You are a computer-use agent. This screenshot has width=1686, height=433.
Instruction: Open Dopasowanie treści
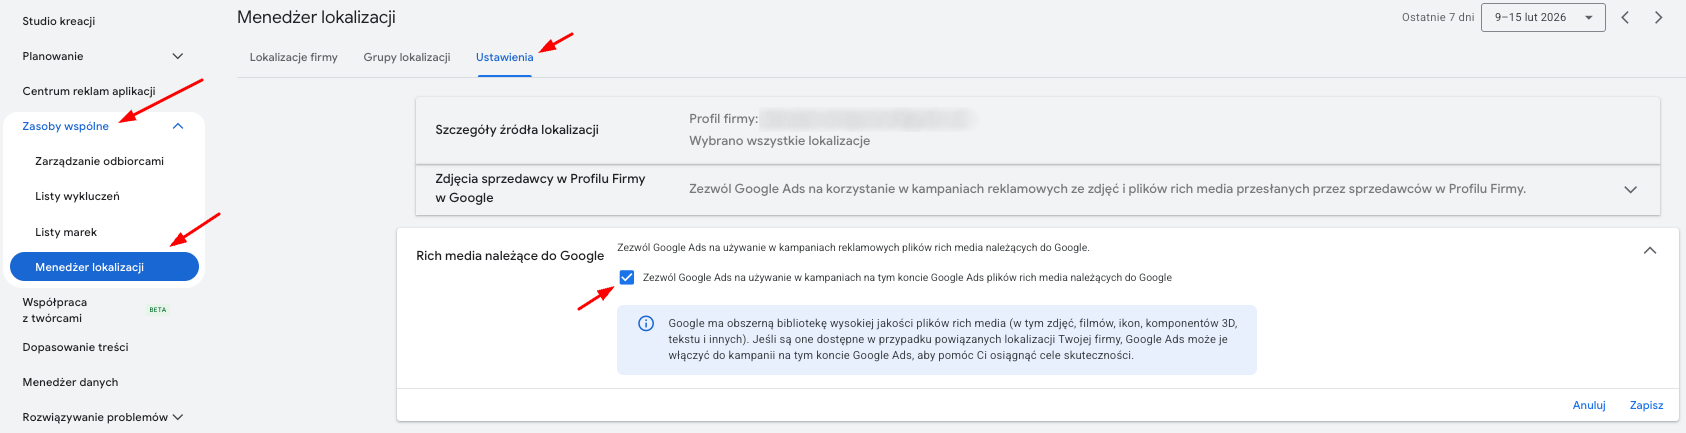pyautogui.click(x=75, y=347)
